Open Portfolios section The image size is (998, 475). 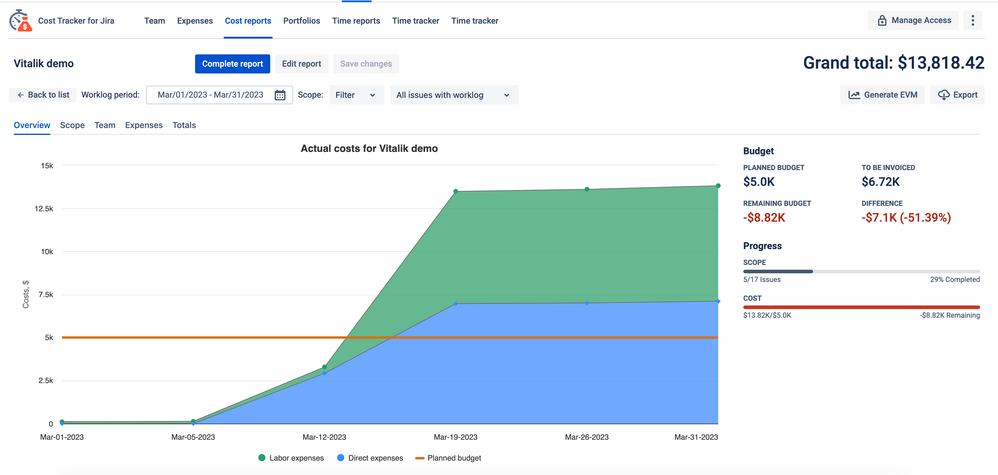[302, 20]
